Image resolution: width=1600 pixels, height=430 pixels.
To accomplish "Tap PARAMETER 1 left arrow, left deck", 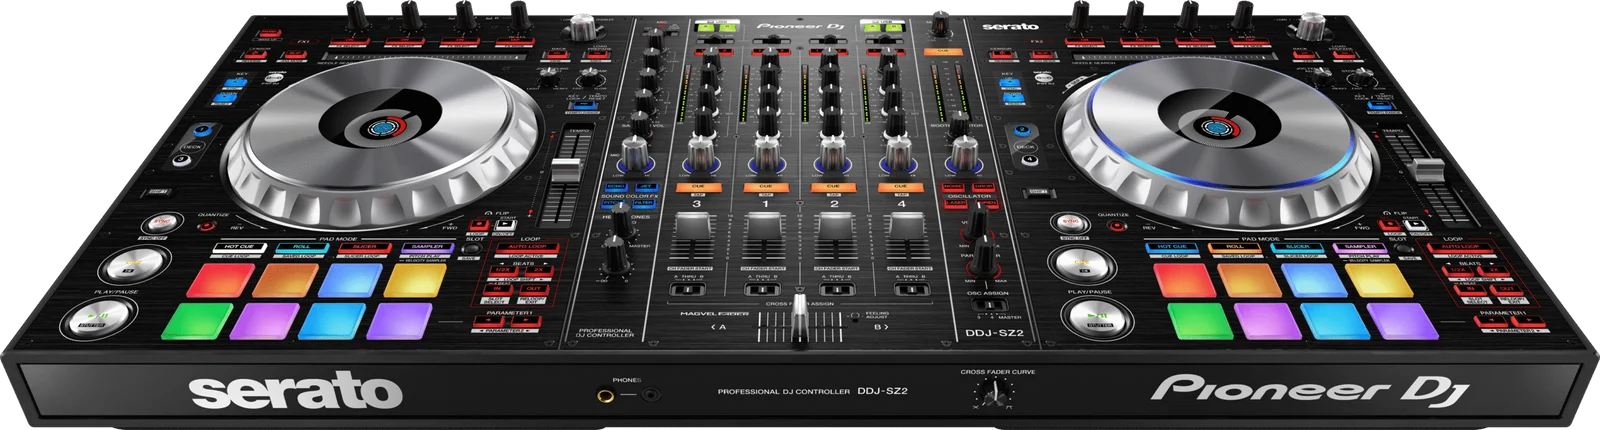I will (491, 323).
